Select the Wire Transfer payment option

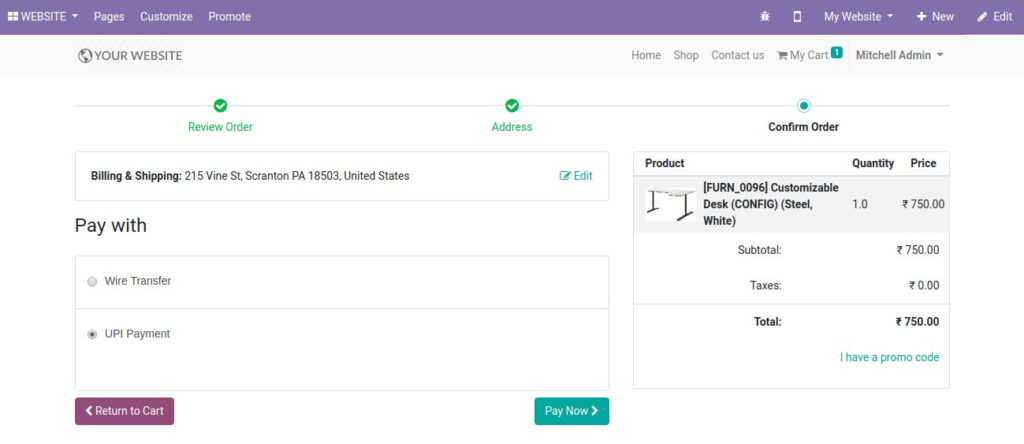(x=93, y=282)
